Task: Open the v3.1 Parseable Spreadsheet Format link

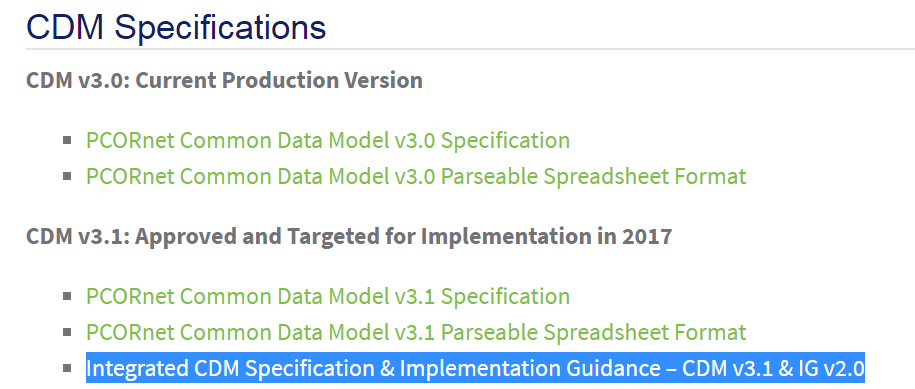Action: (416, 332)
